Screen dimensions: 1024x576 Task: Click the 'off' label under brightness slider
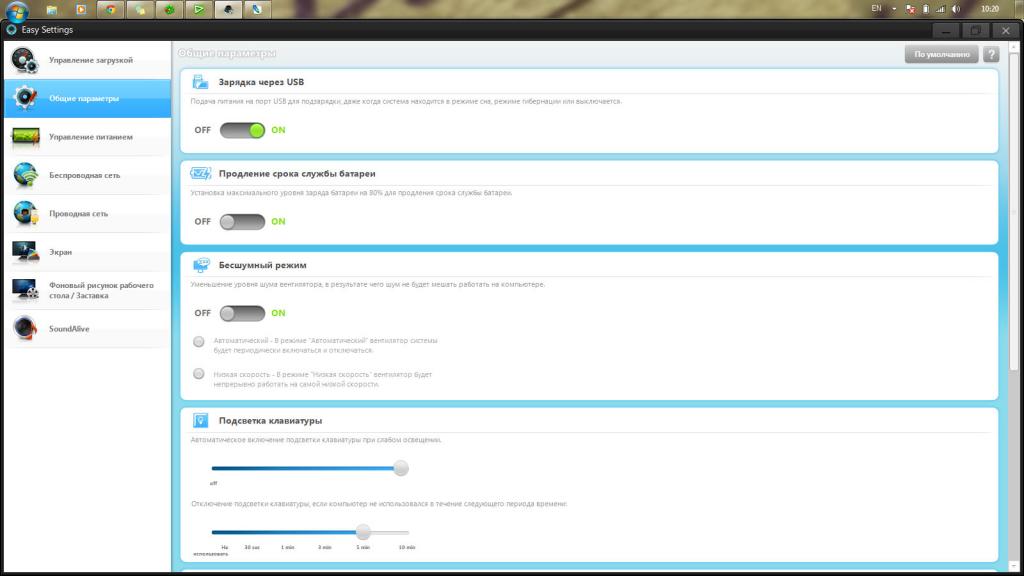point(214,483)
